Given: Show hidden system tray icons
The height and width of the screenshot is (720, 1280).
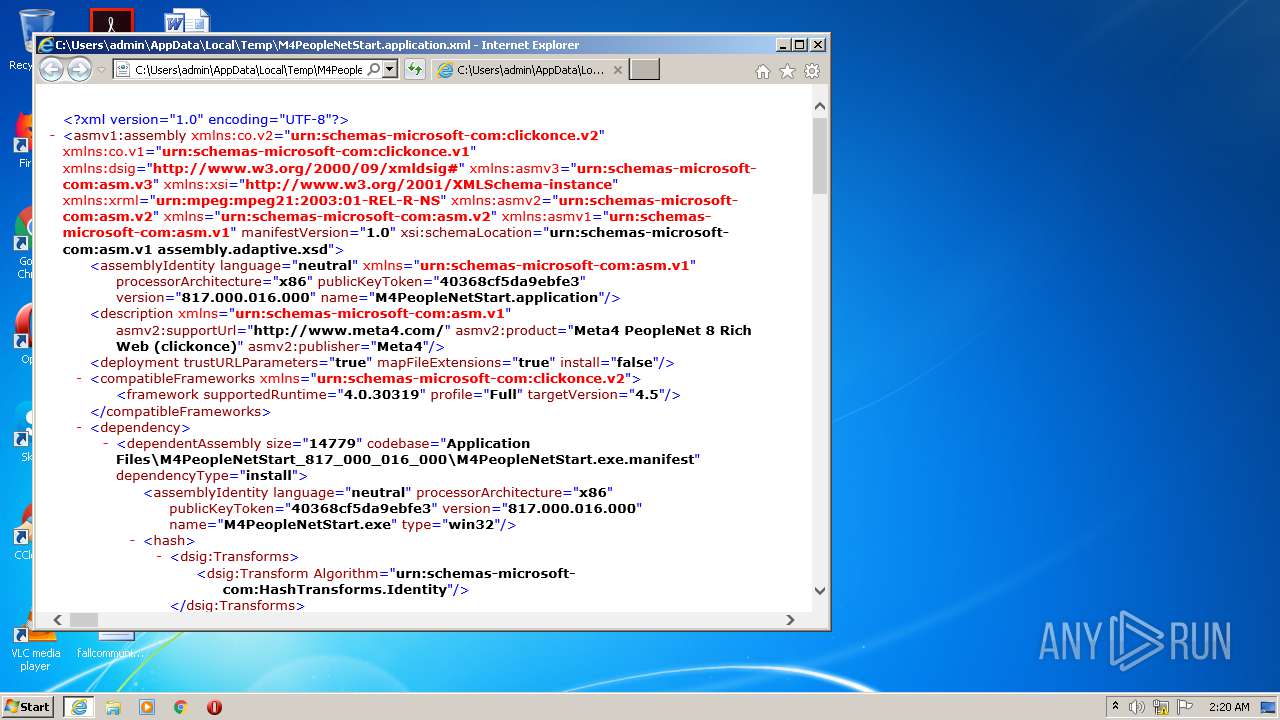Looking at the screenshot, I should (x=1115, y=706).
